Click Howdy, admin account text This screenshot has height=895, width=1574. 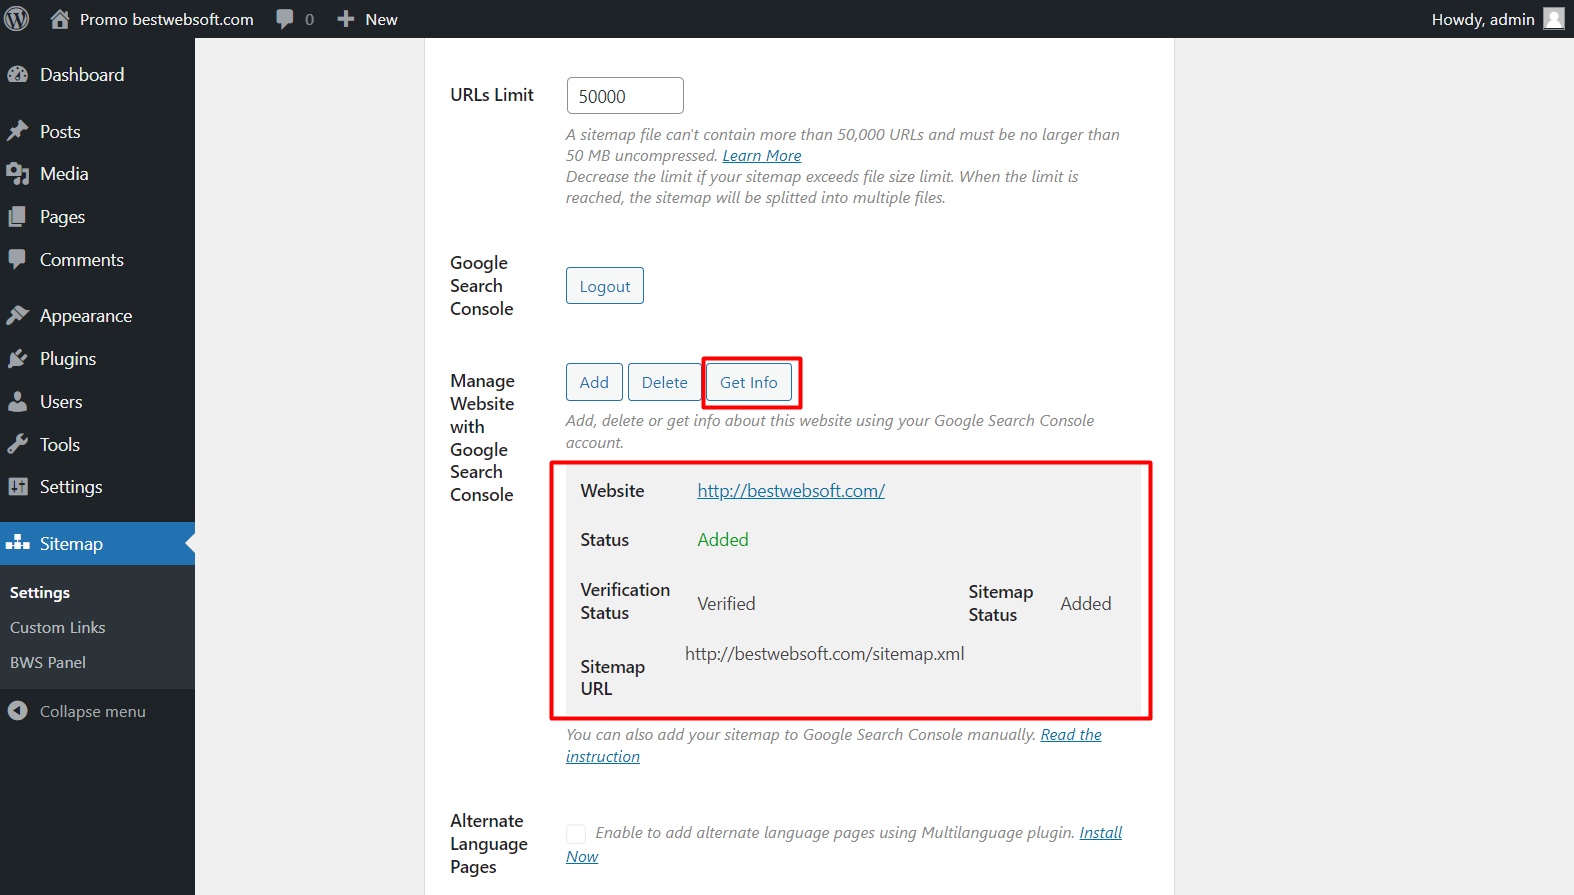tap(1483, 19)
